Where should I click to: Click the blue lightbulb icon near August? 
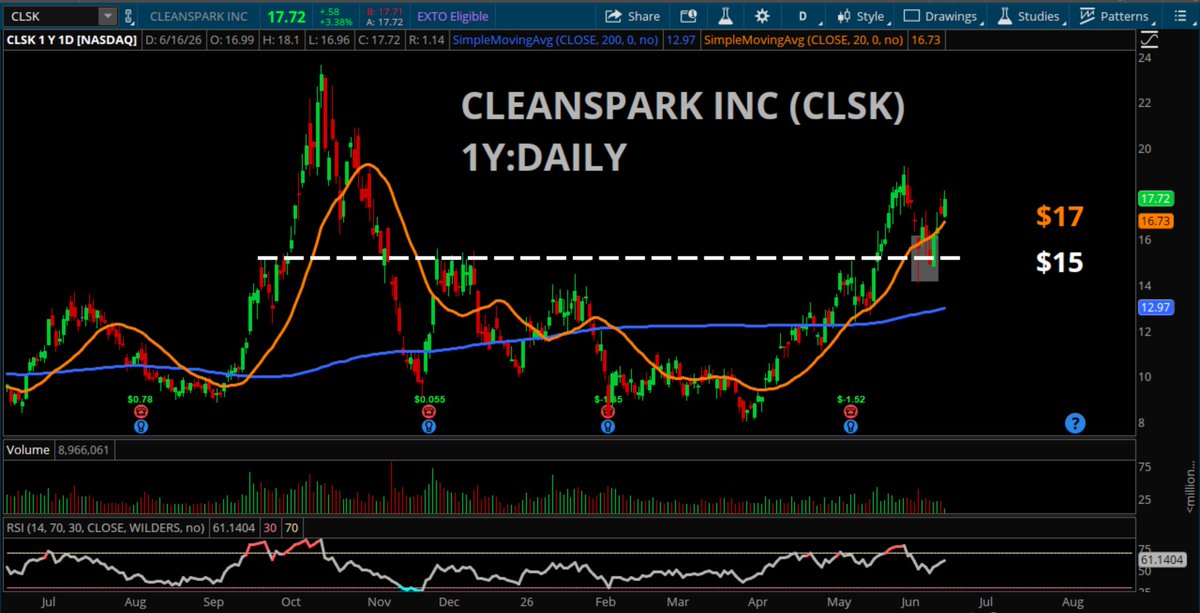(140, 426)
